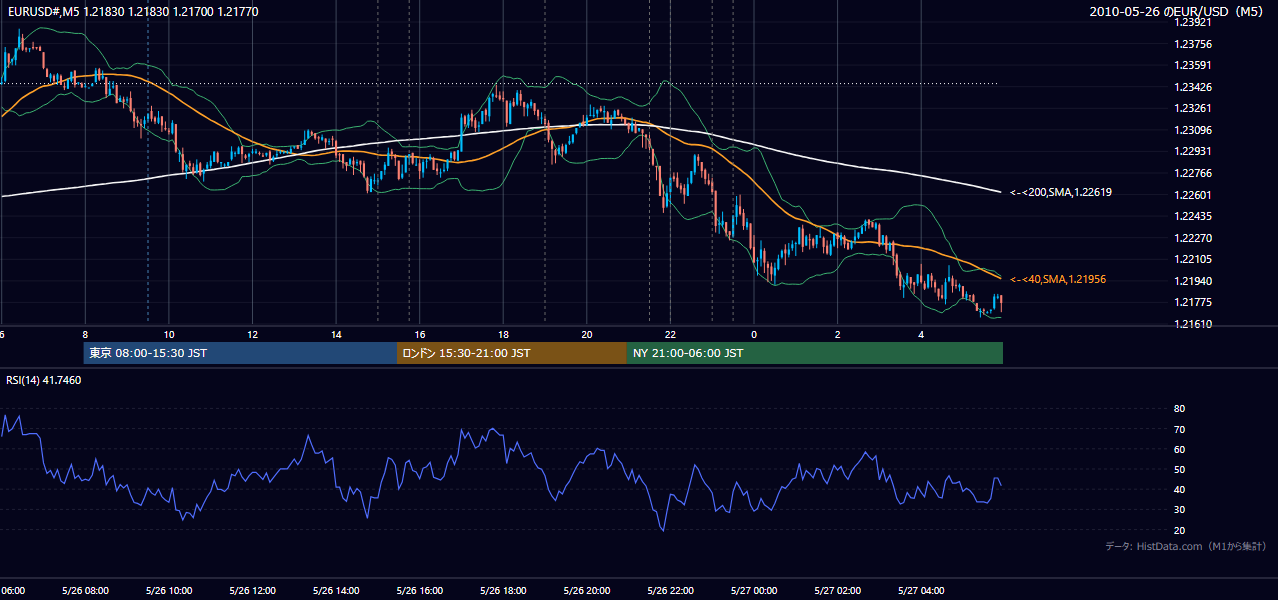
Task: Click RSI scale level 30
Action: (x=1180, y=510)
